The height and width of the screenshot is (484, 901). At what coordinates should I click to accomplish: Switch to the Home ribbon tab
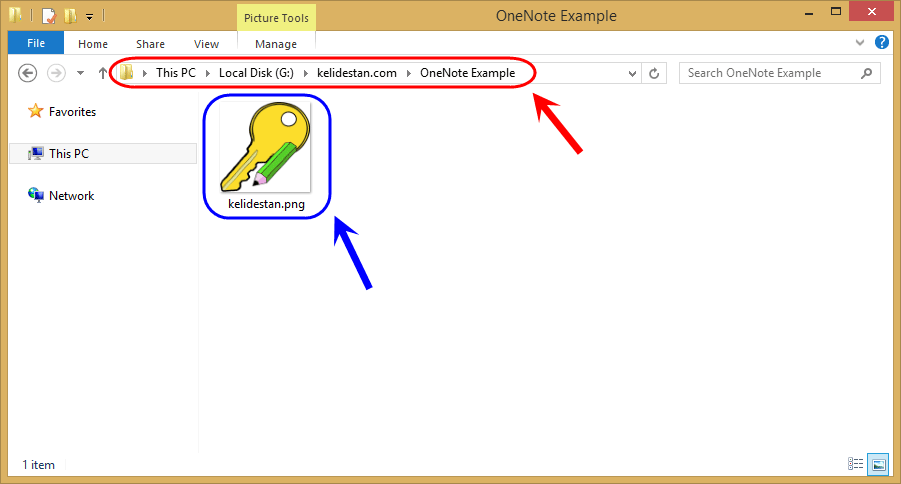(x=93, y=44)
